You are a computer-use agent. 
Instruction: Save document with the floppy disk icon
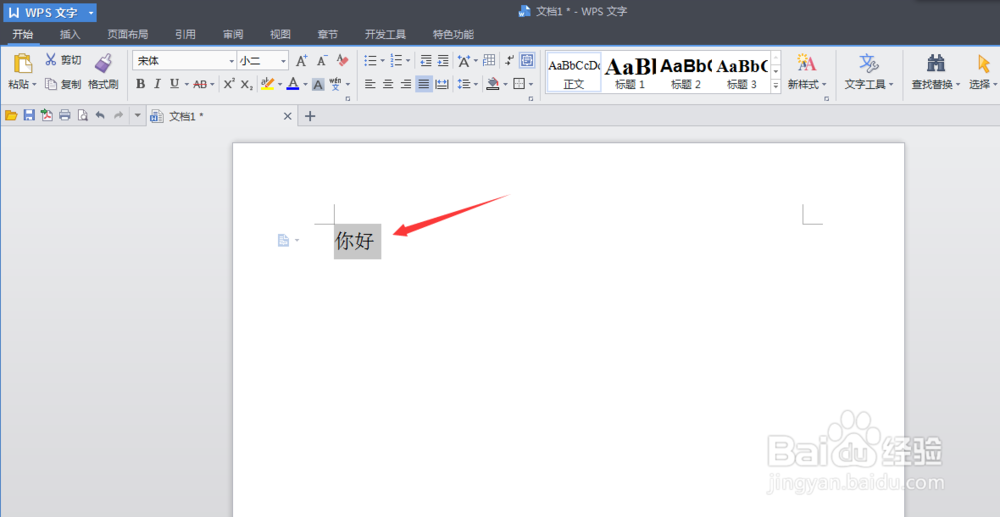29,115
